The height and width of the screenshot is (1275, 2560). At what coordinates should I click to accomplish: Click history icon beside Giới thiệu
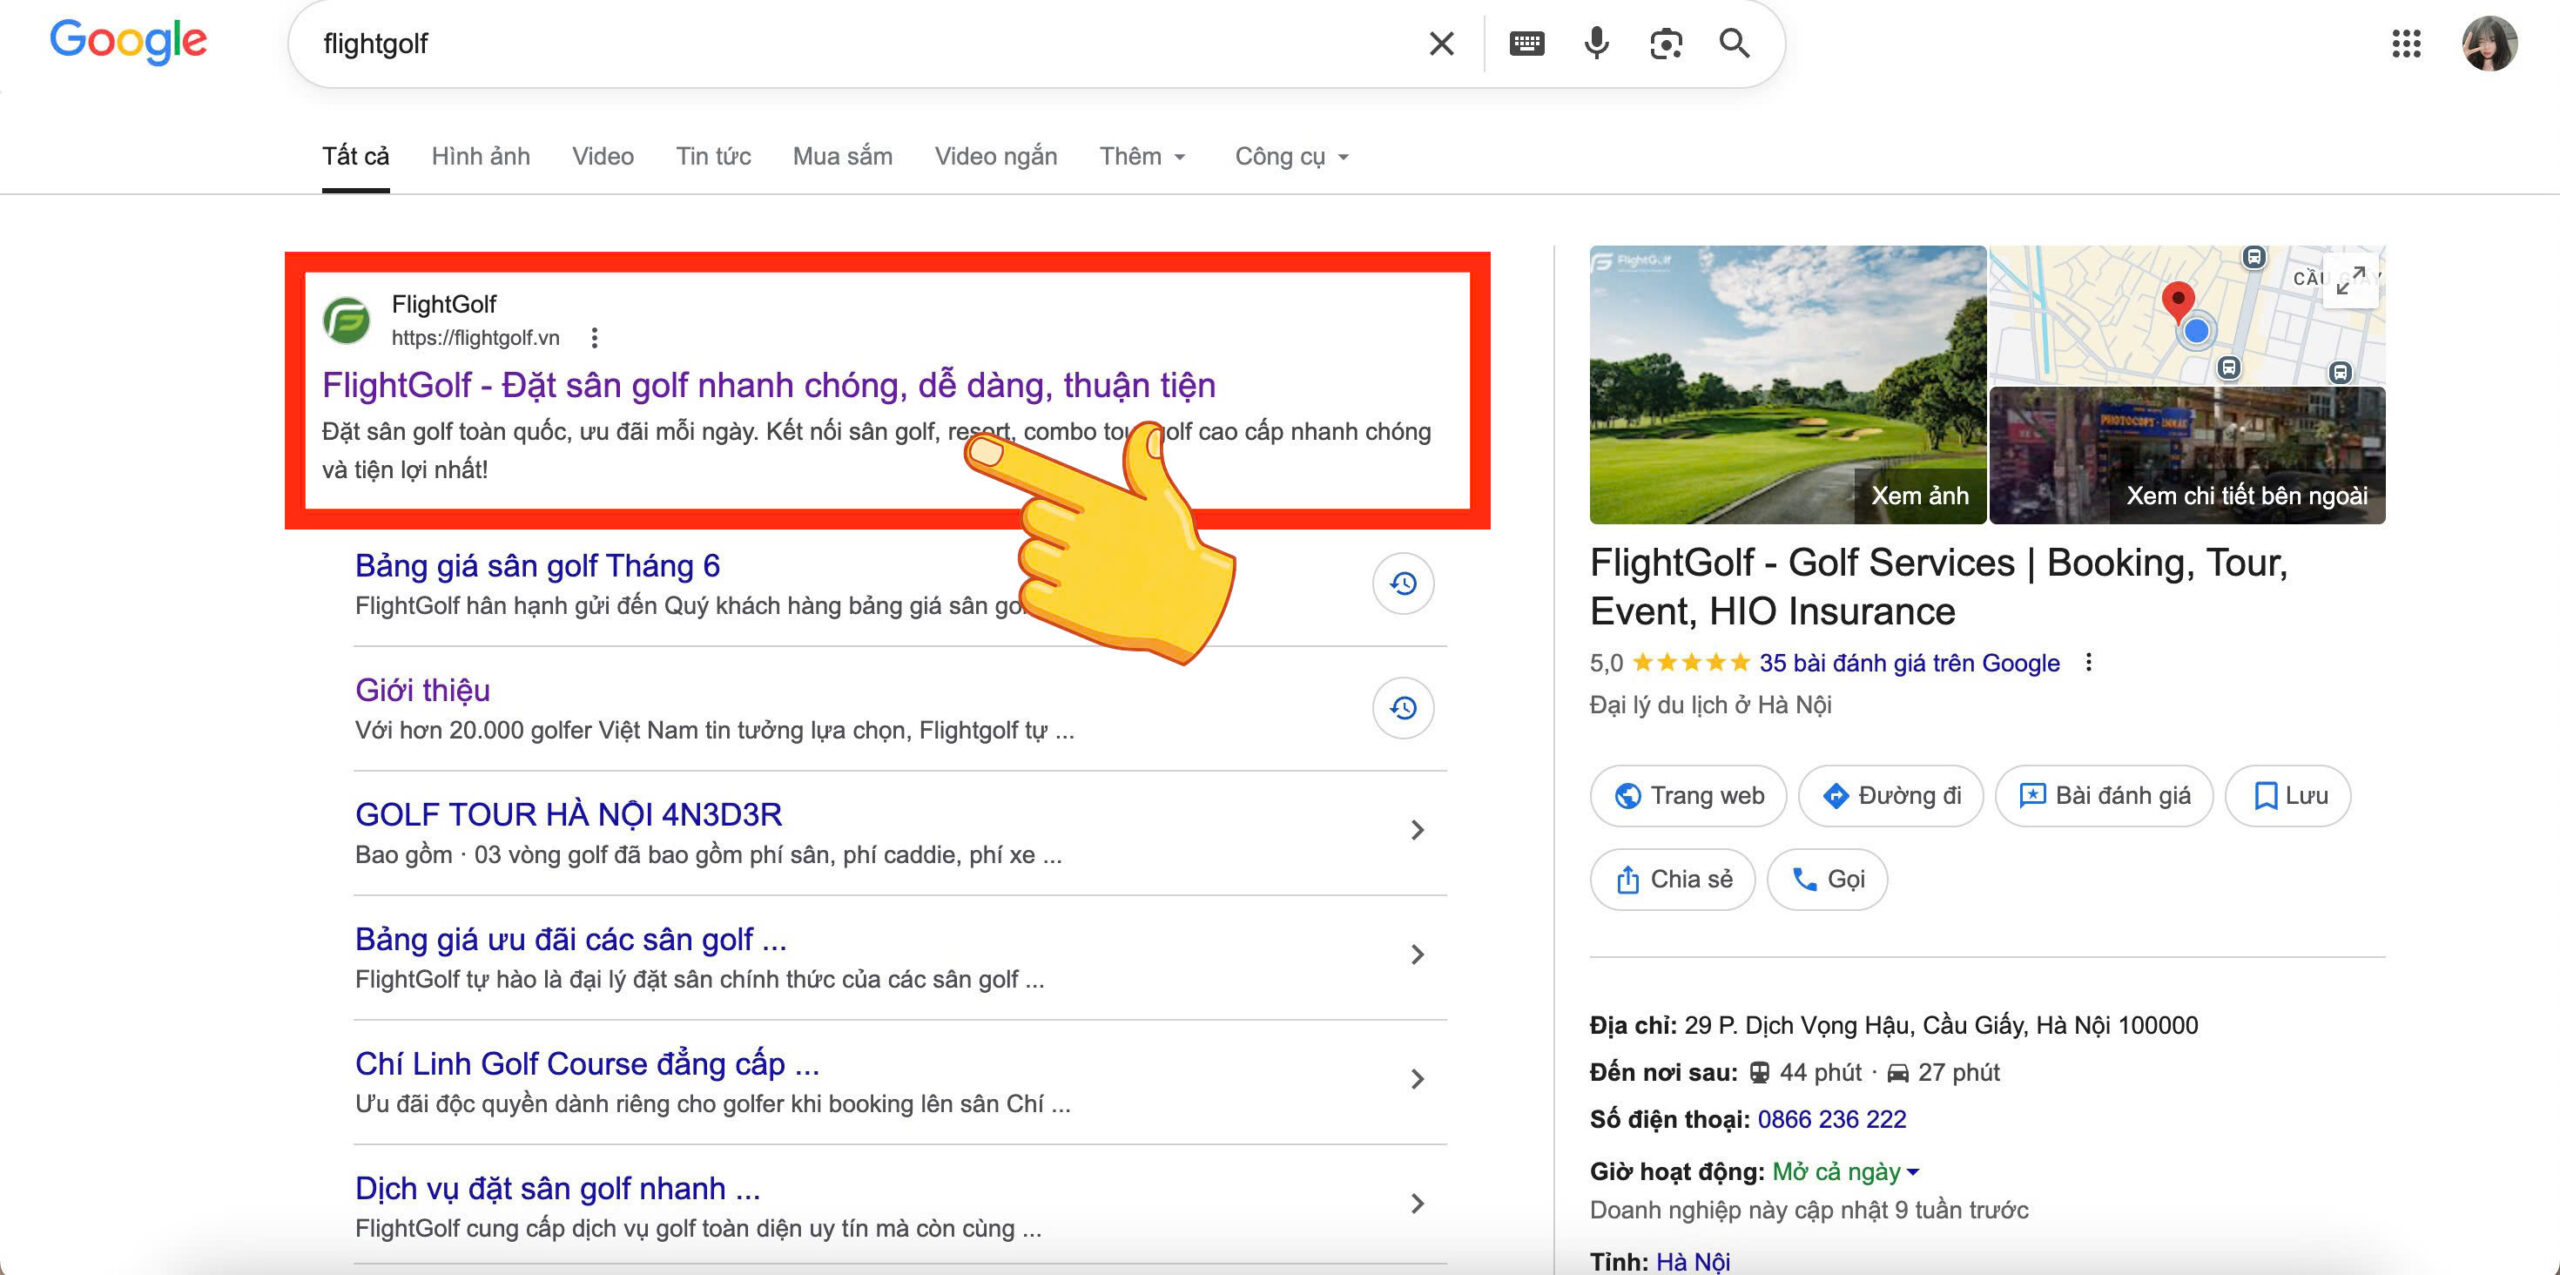click(1403, 708)
